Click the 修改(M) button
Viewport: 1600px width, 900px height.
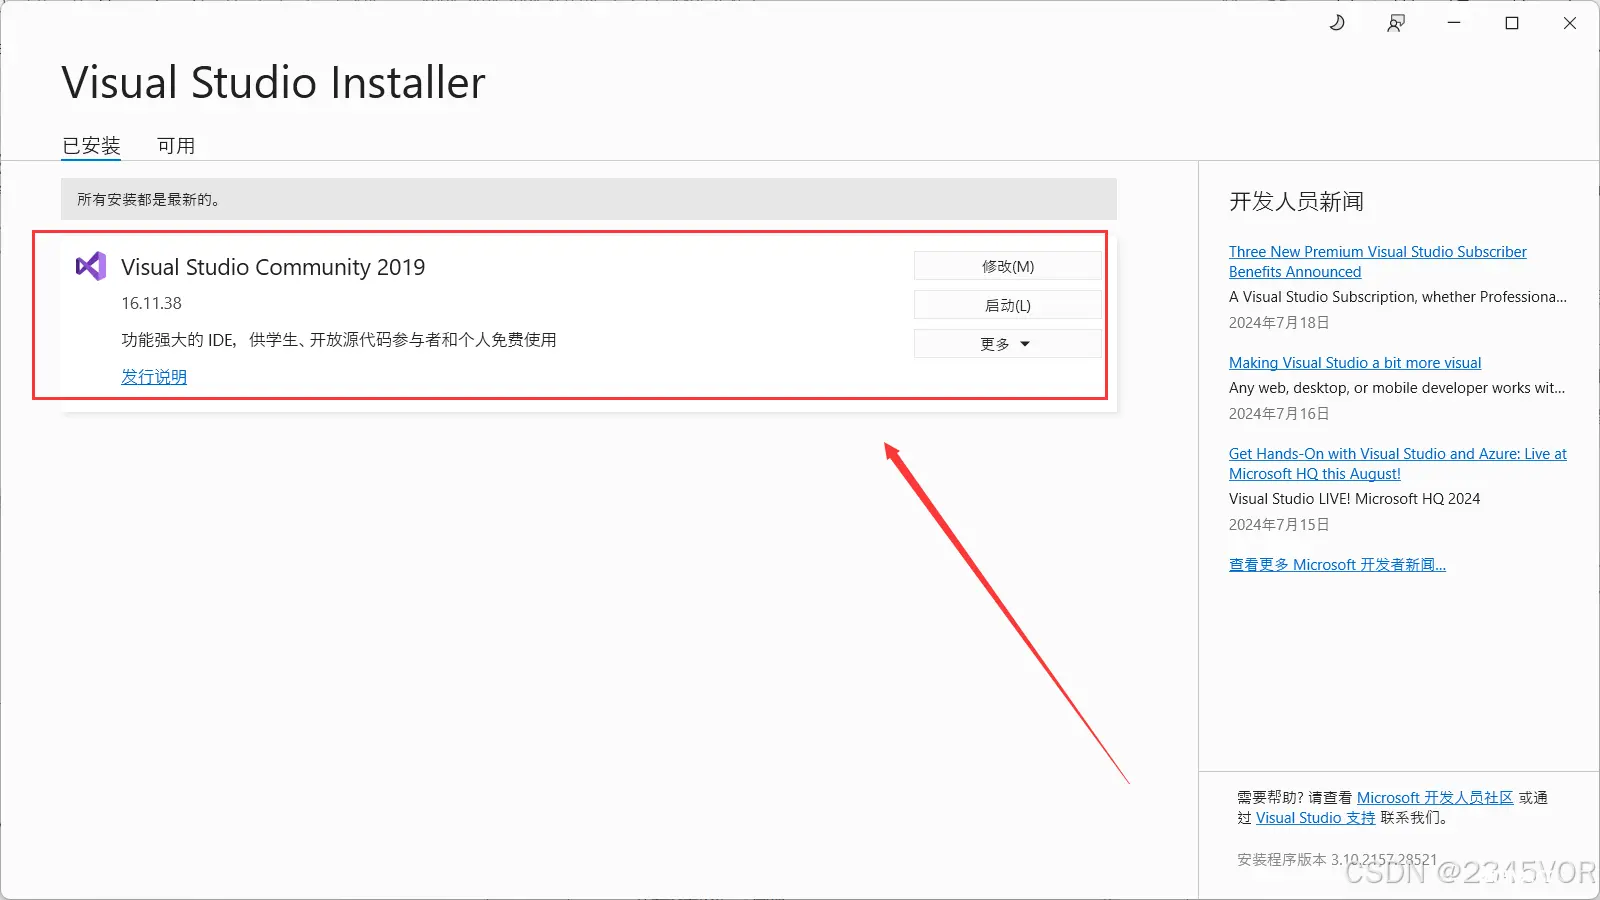point(1008,266)
